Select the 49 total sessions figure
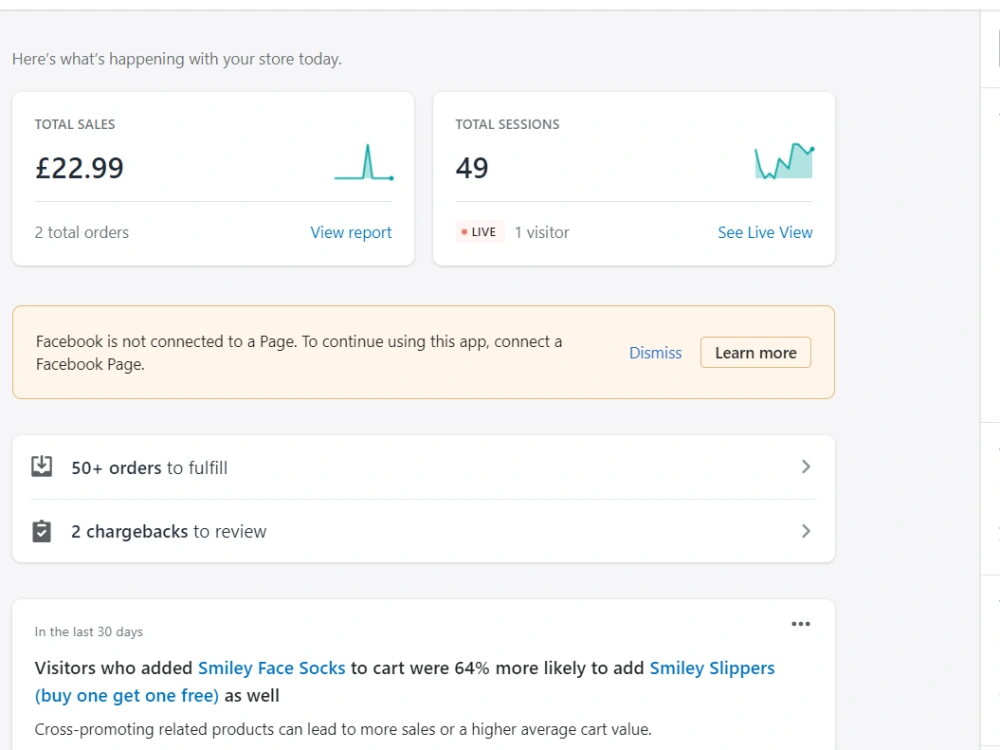This screenshot has width=1000, height=750. [x=472, y=168]
